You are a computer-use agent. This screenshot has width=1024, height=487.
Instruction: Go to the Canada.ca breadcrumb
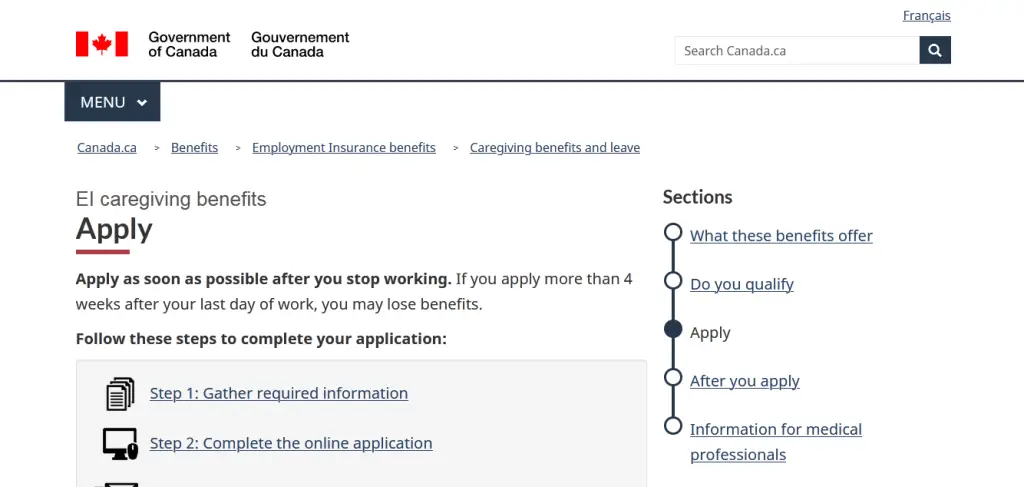pyautogui.click(x=107, y=148)
